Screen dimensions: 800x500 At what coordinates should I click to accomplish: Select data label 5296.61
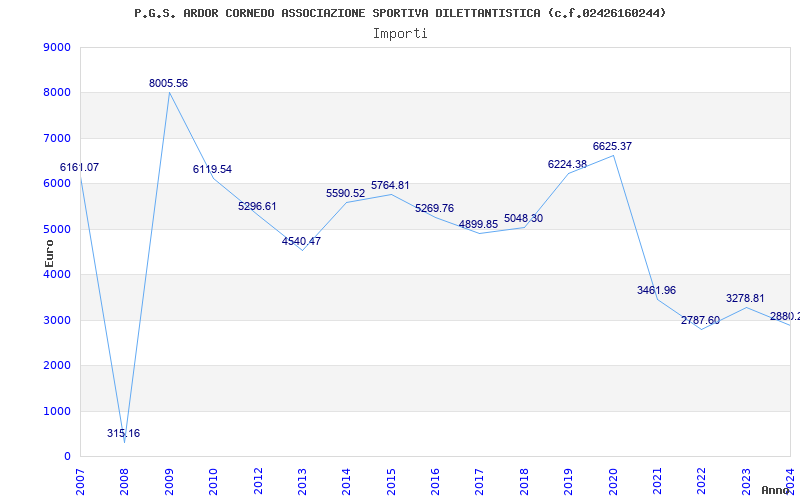(257, 207)
